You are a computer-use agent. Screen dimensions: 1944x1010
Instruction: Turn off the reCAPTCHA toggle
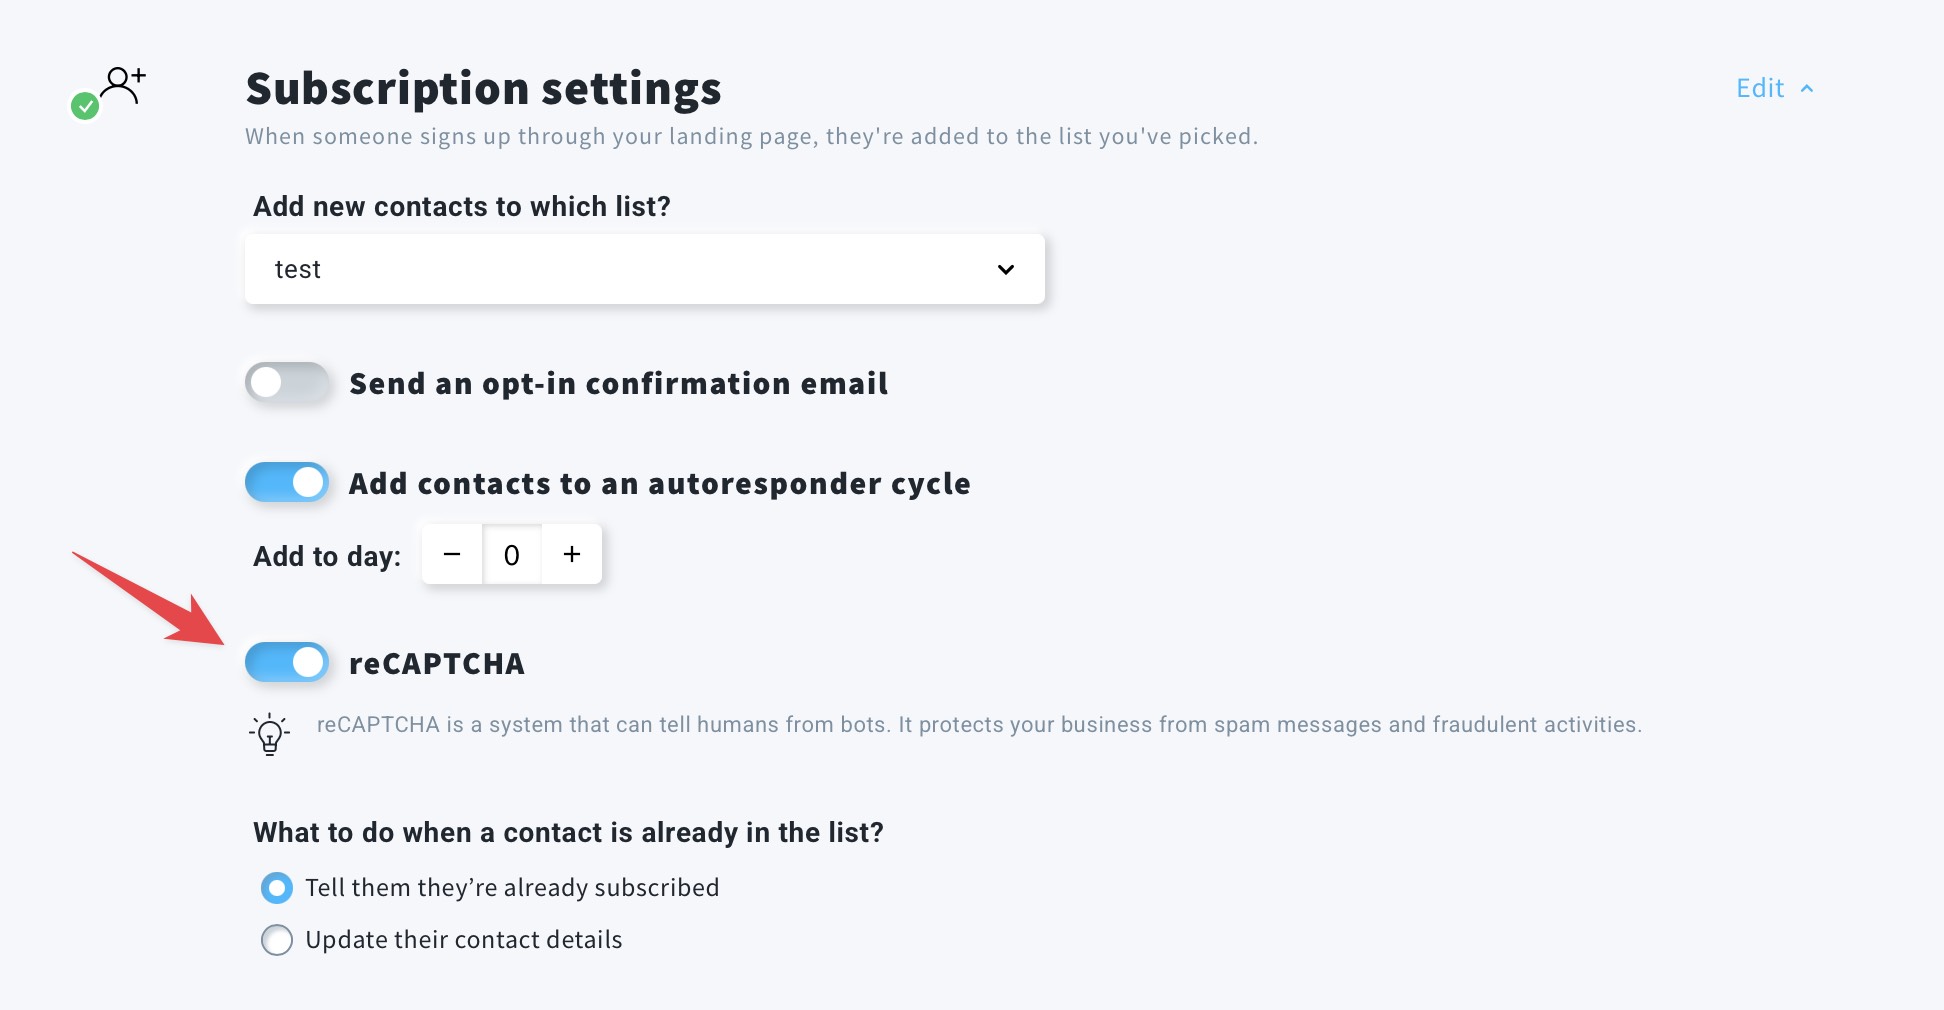pyautogui.click(x=287, y=663)
